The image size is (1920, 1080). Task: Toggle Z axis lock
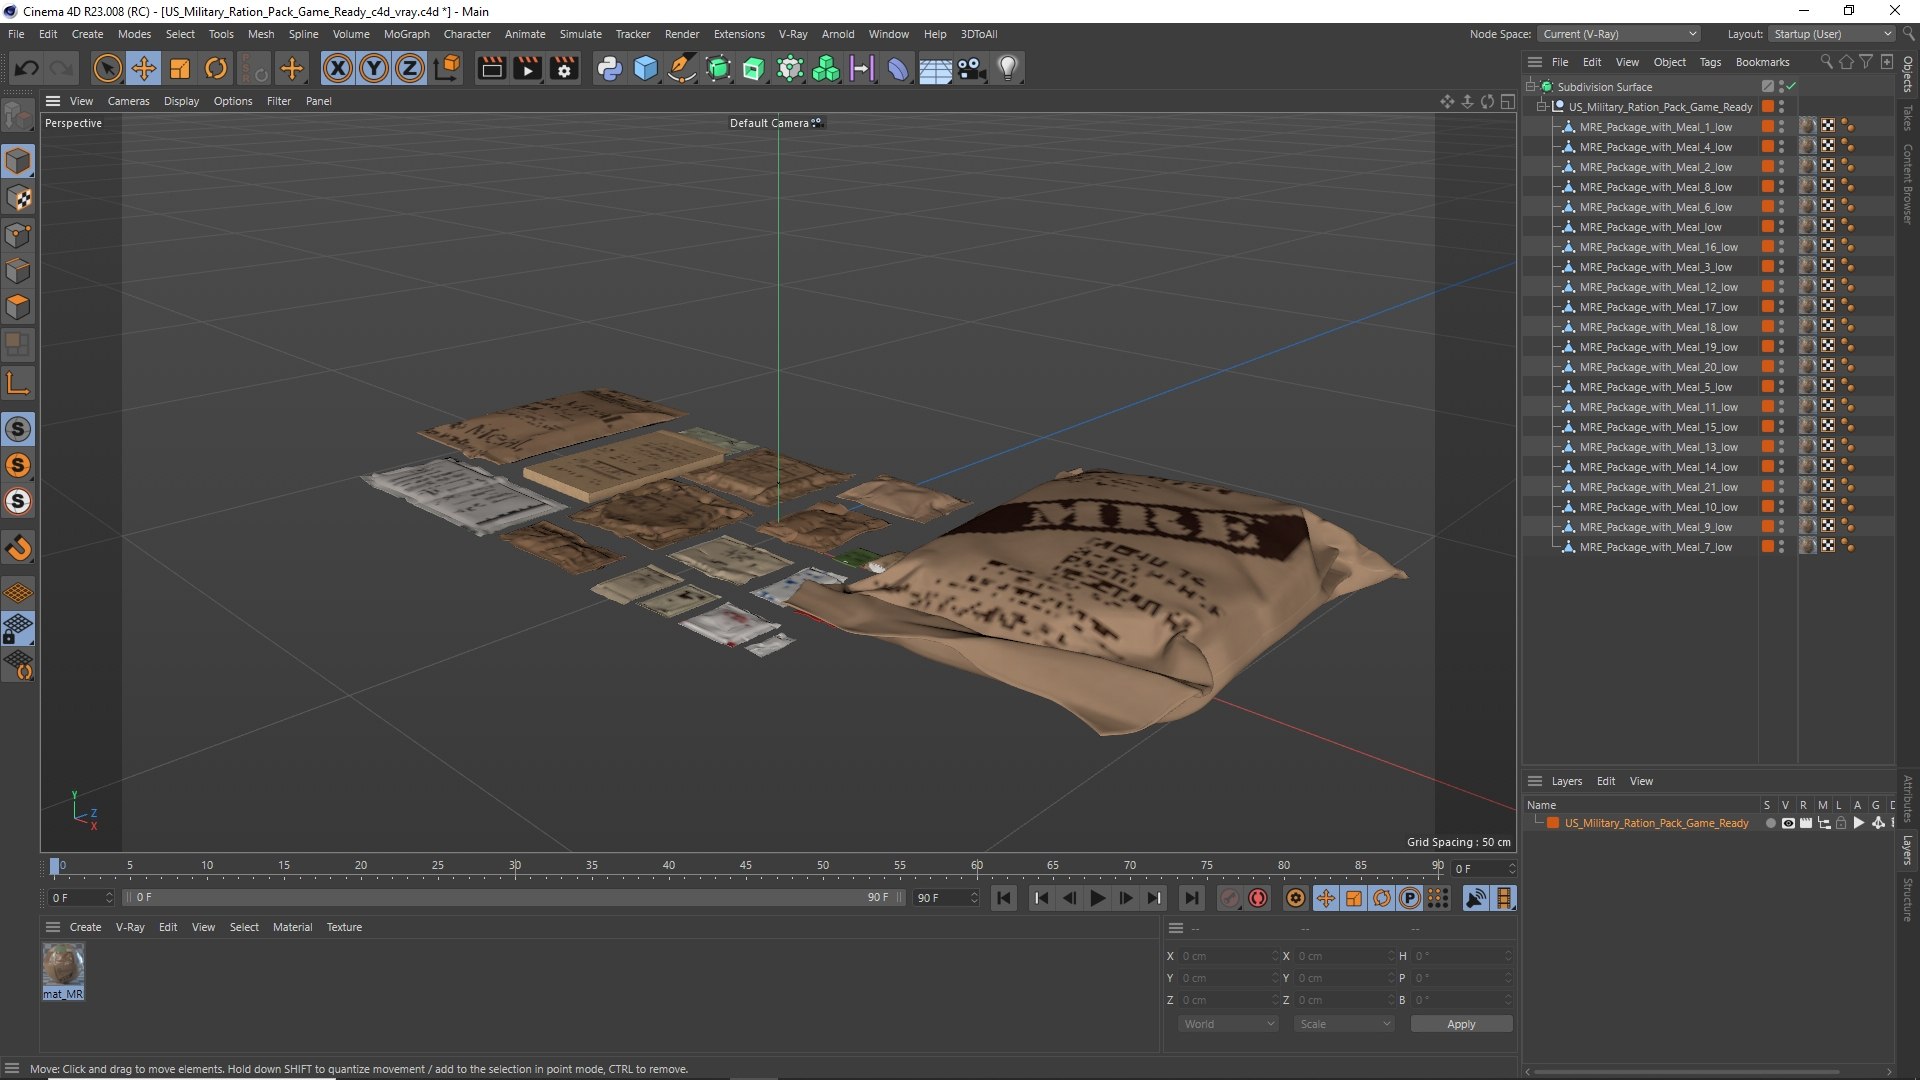click(x=410, y=68)
